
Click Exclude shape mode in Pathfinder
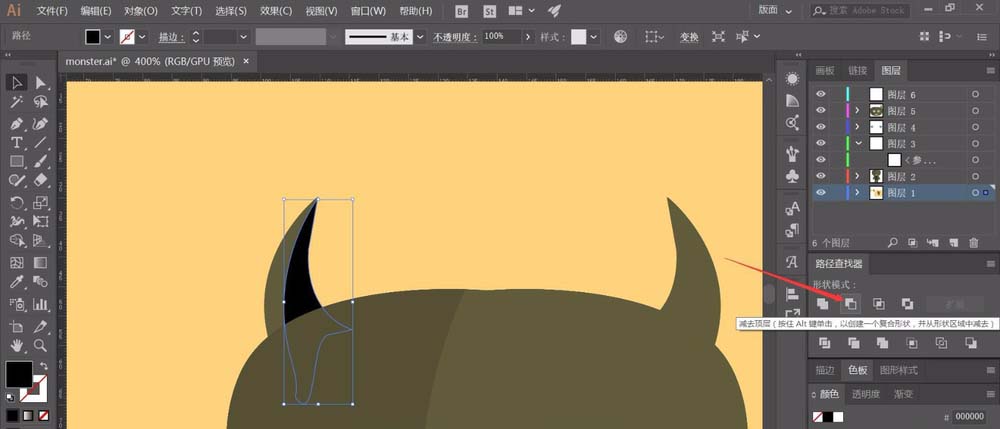pos(907,303)
